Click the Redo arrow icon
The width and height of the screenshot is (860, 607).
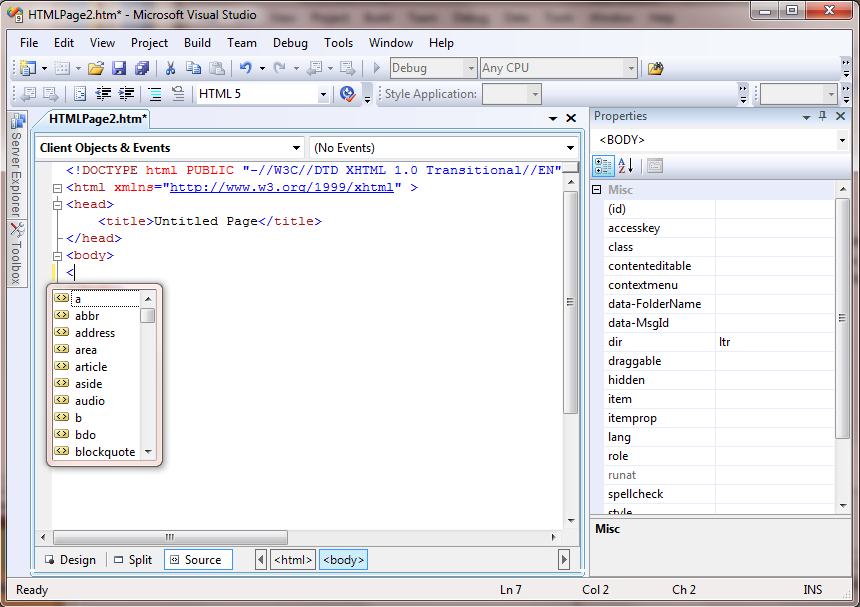tap(280, 68)
